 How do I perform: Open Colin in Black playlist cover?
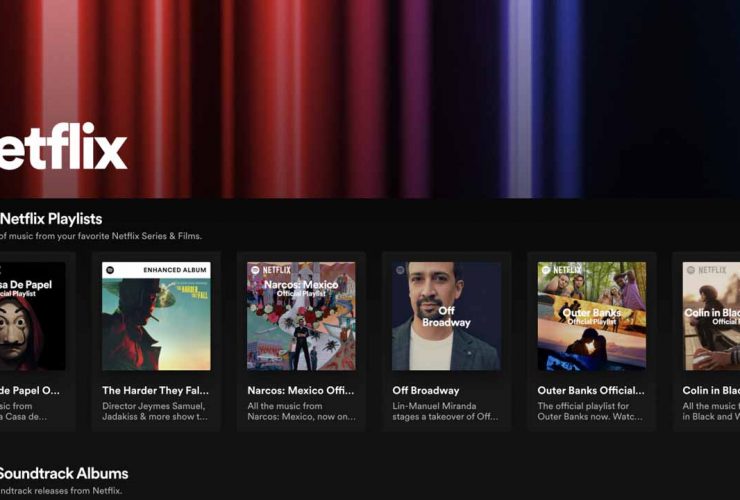[x=711, y=316]
